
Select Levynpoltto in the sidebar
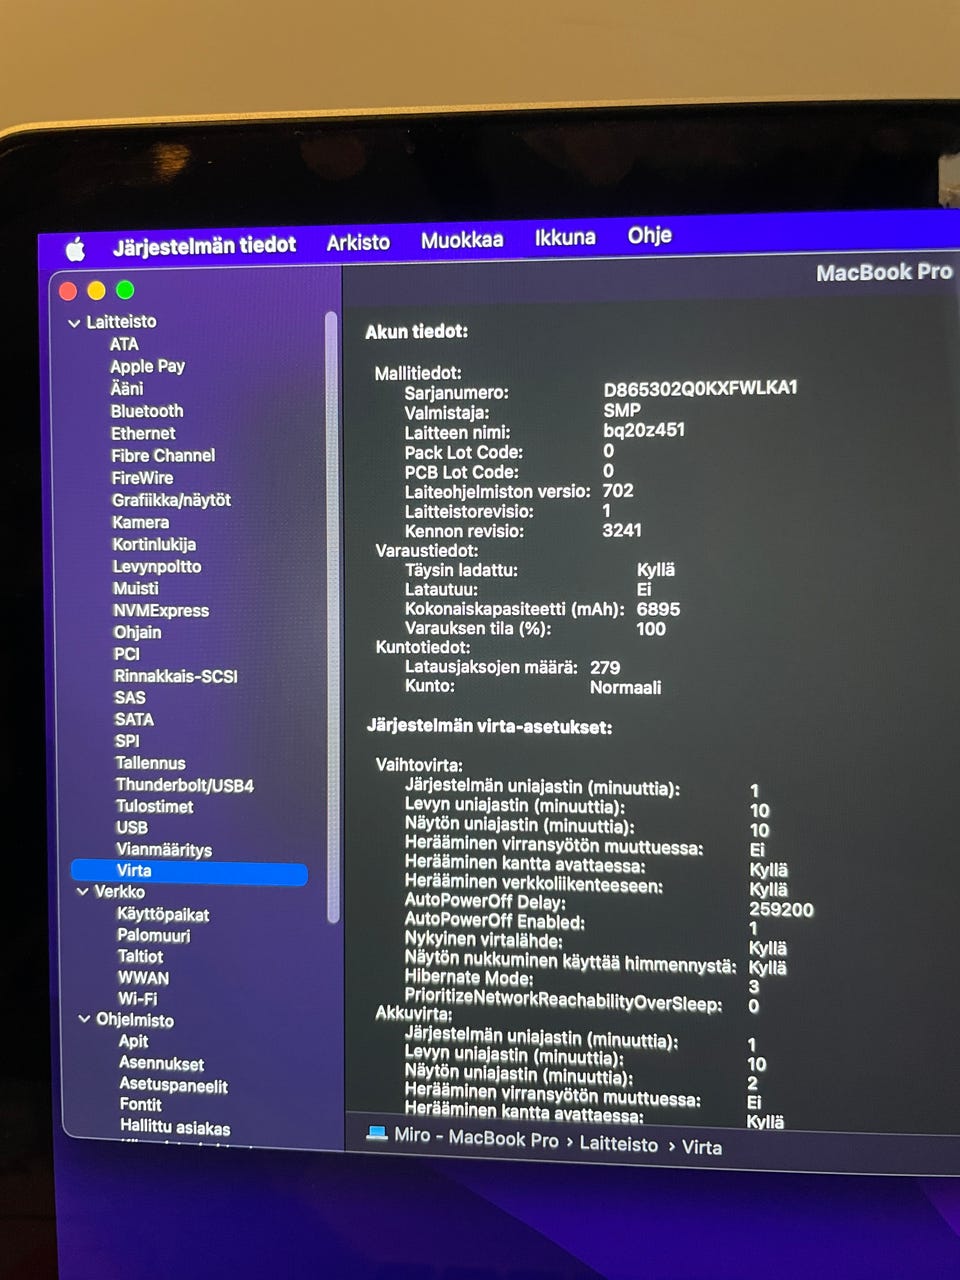click(x=157, y=566)
